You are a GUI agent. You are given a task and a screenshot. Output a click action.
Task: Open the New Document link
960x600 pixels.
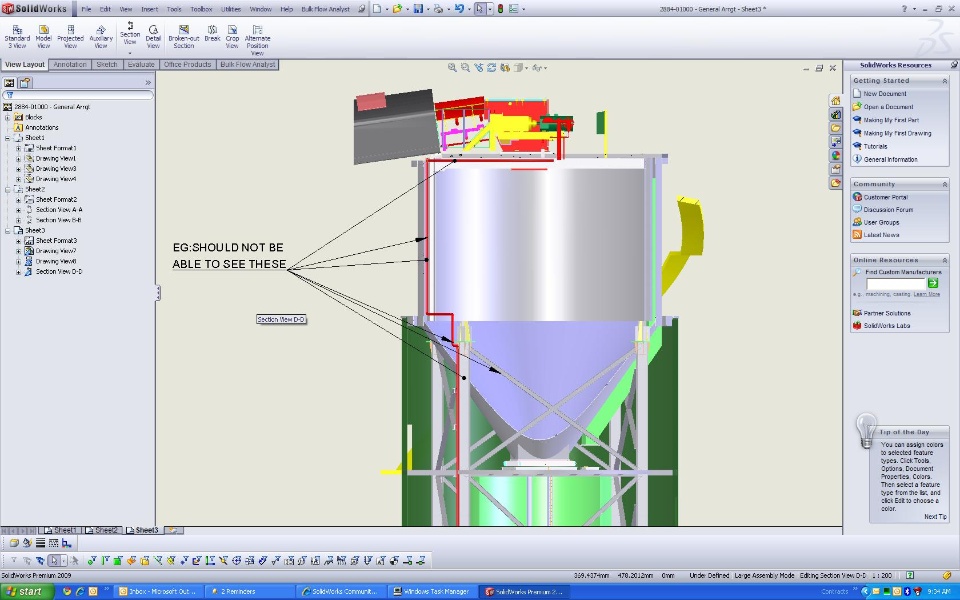(885, 94)
